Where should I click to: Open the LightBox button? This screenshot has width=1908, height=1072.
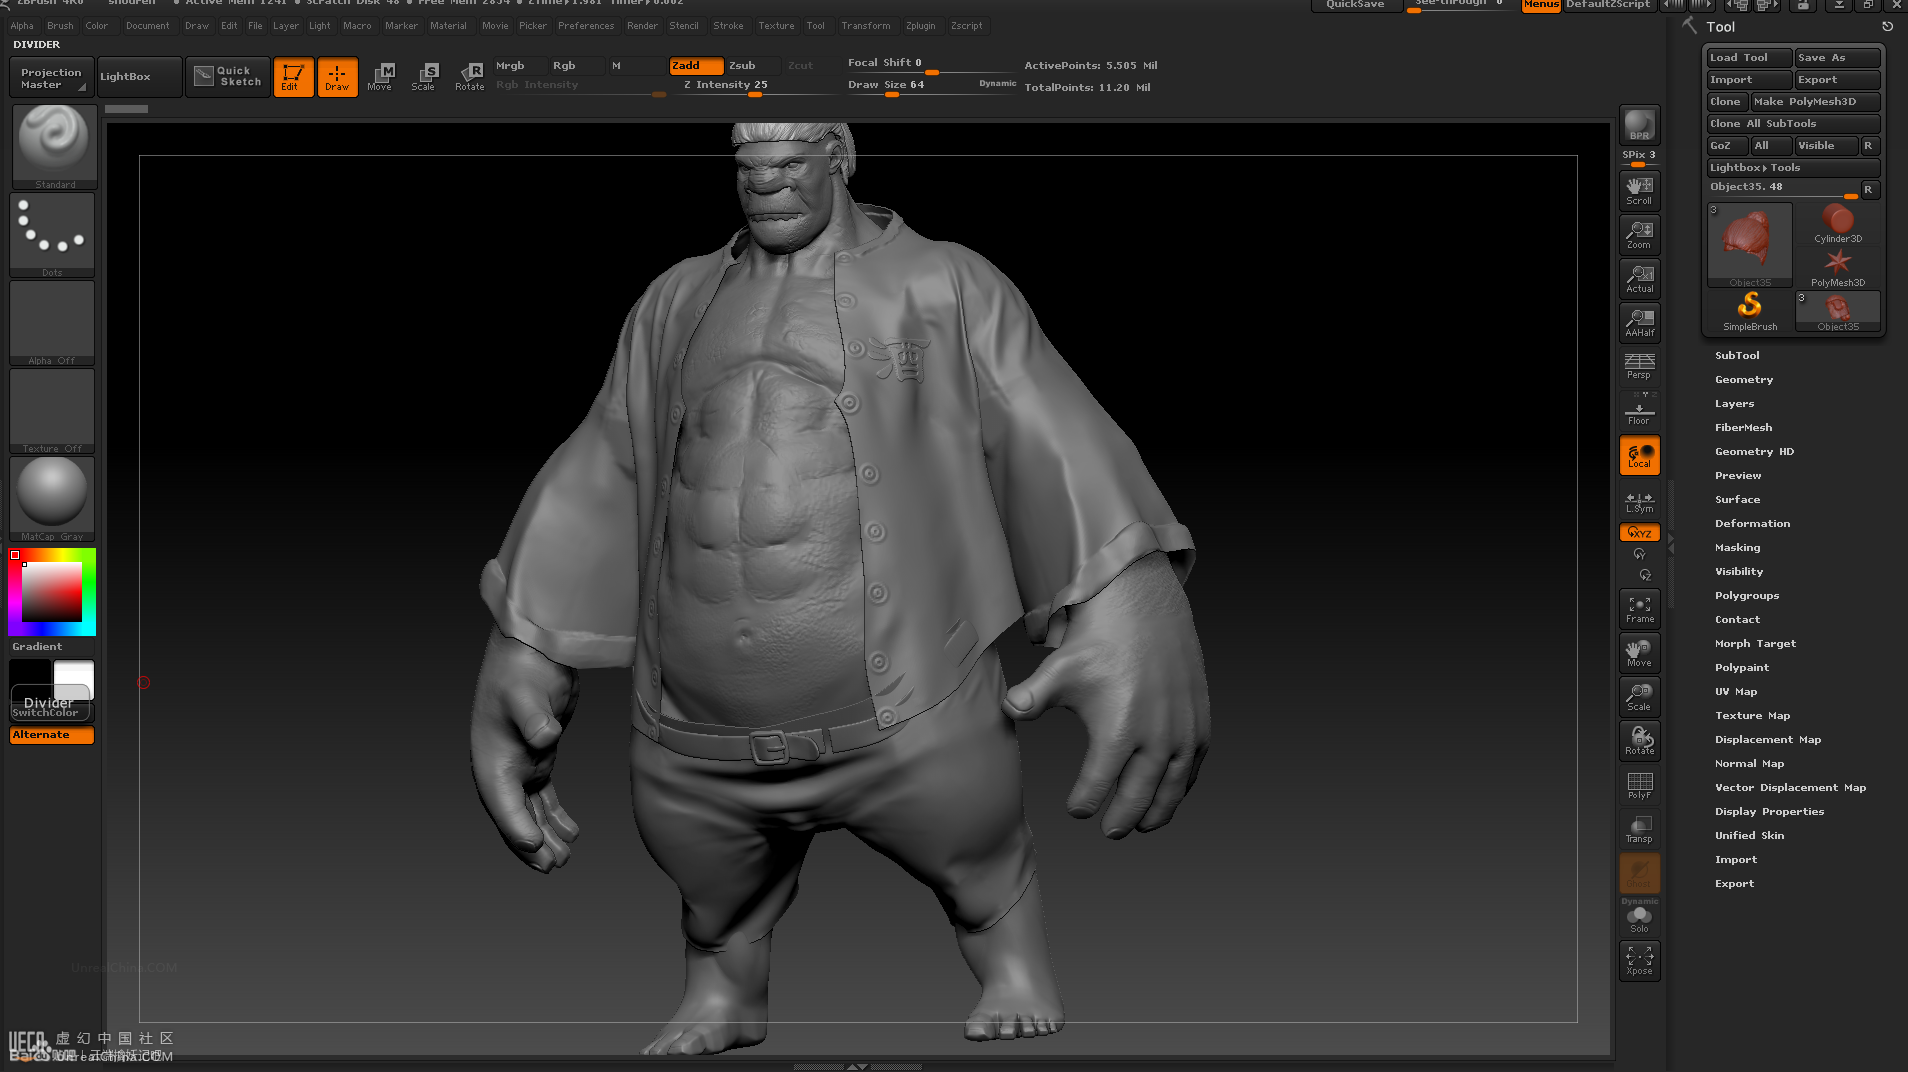tap(140, 77)
